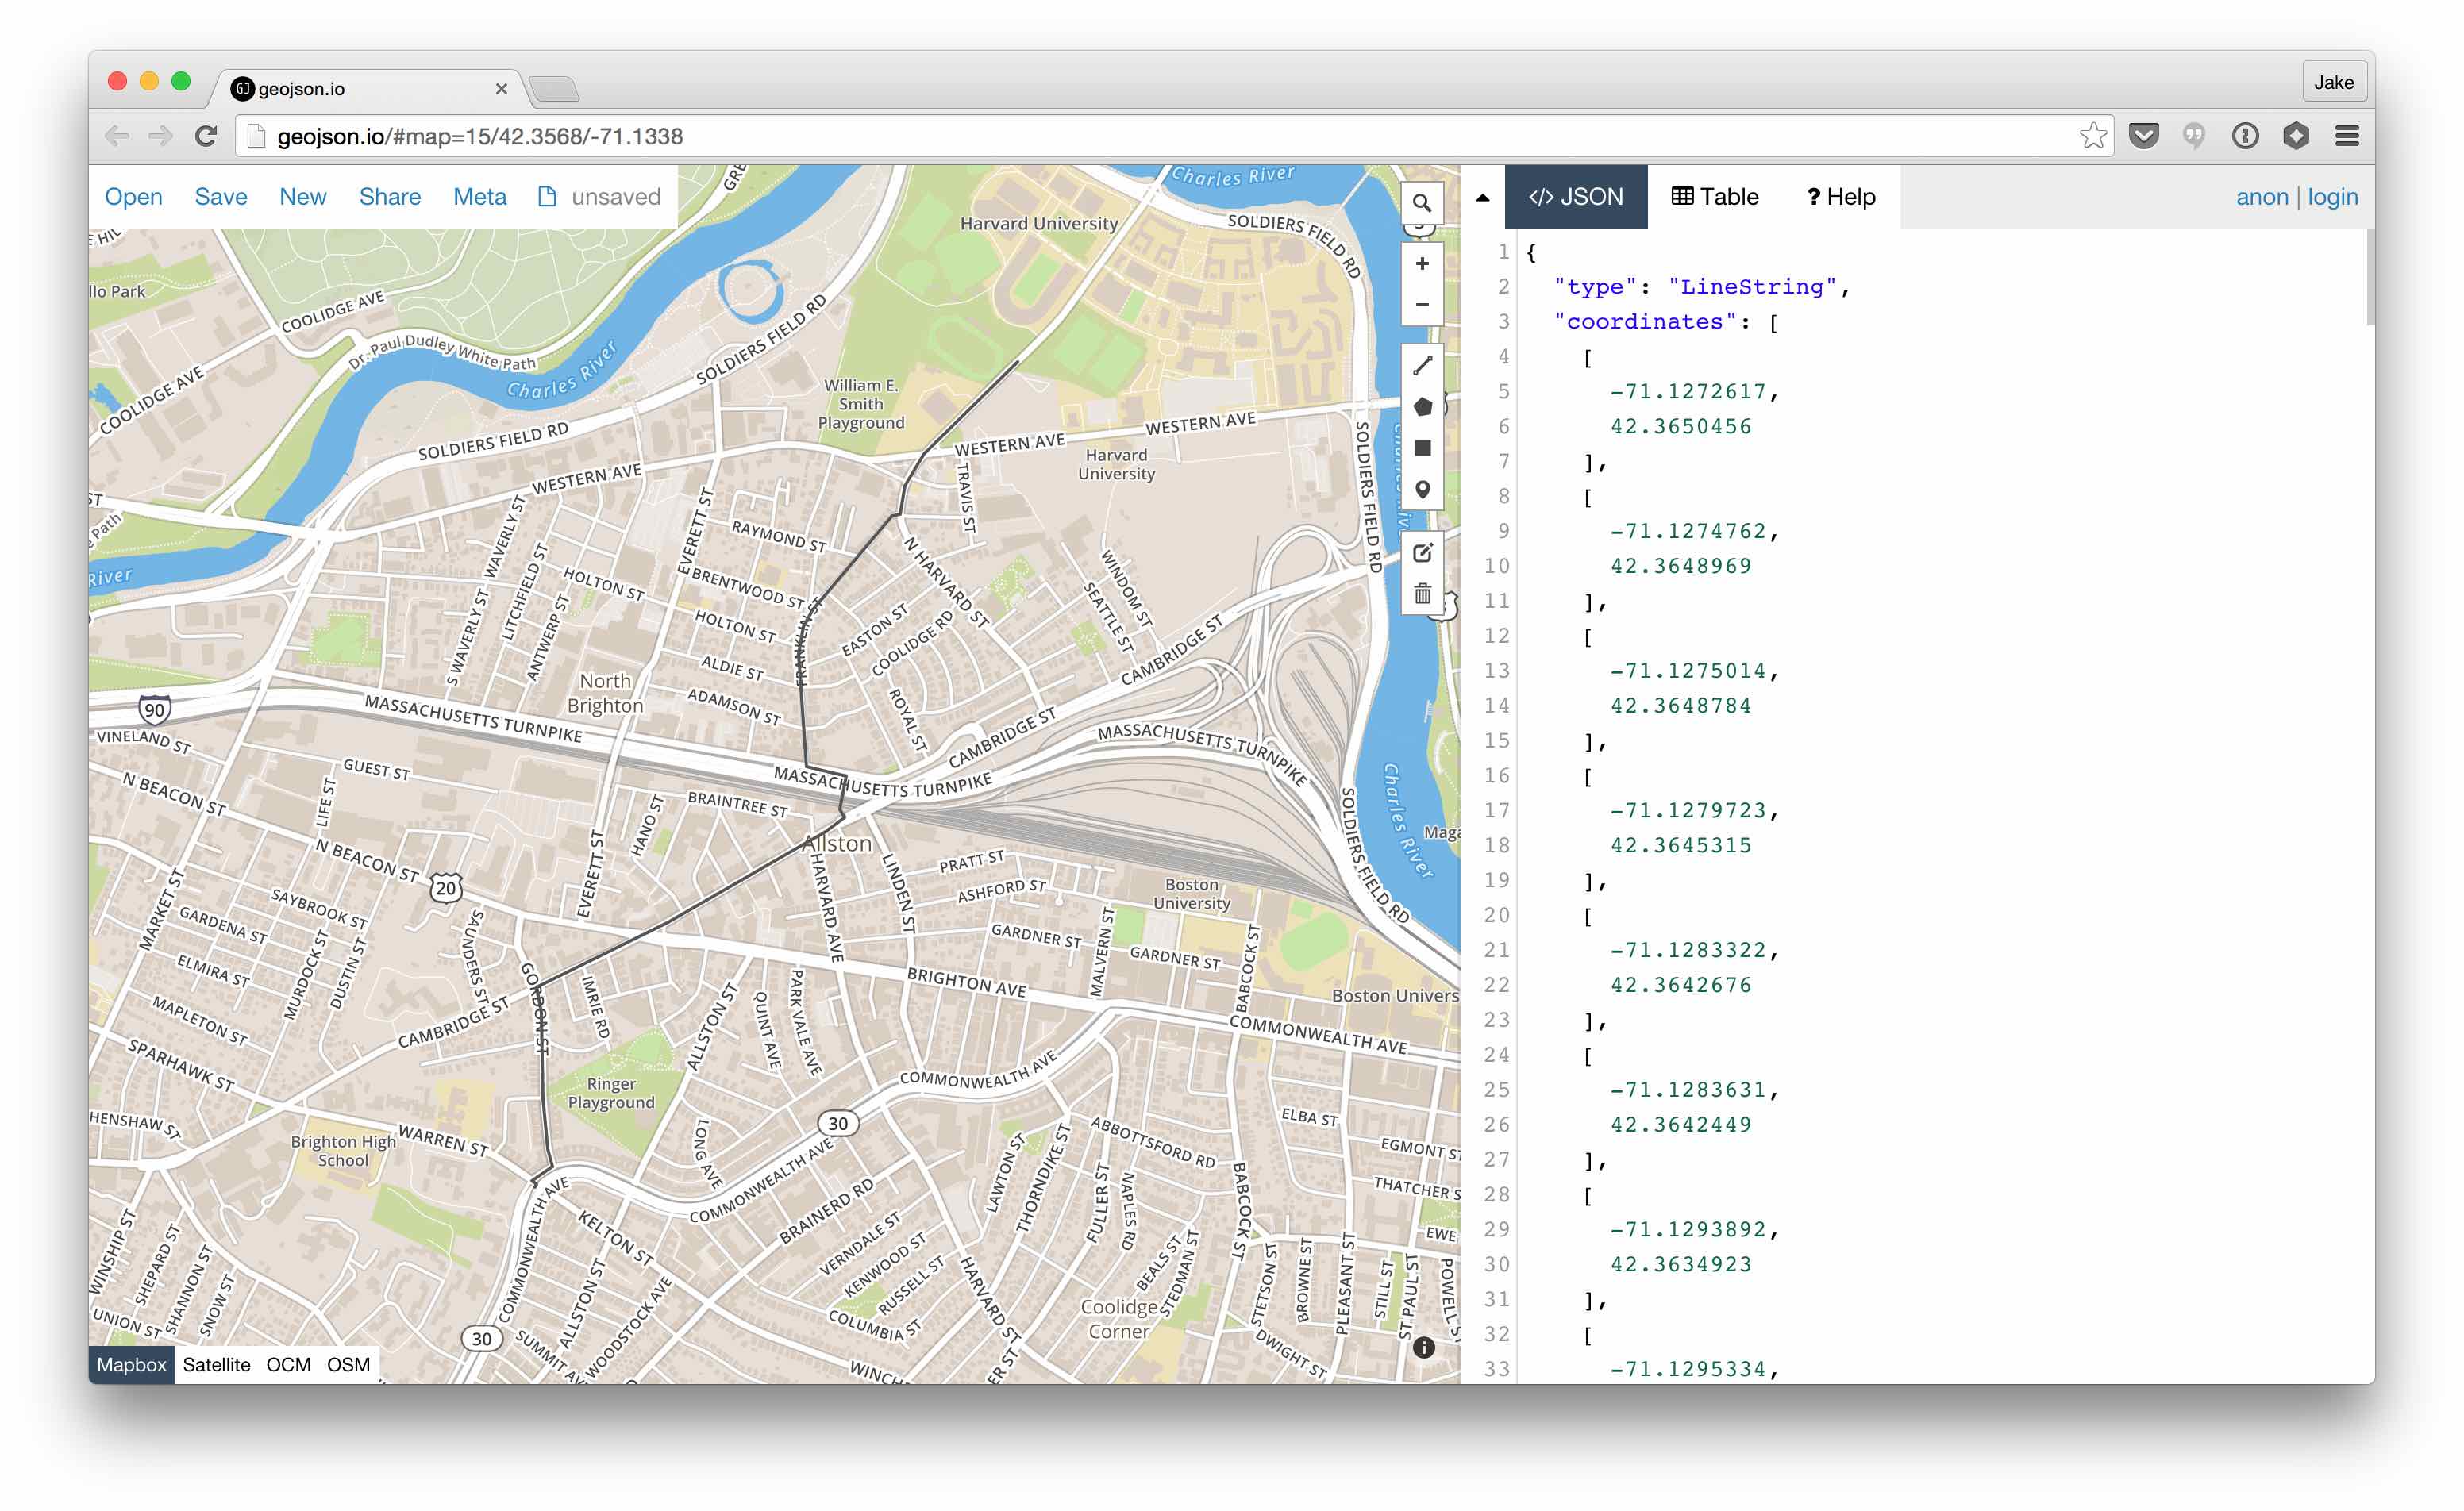
Task: Open the map search magnifier
Action: [1421, 203]
